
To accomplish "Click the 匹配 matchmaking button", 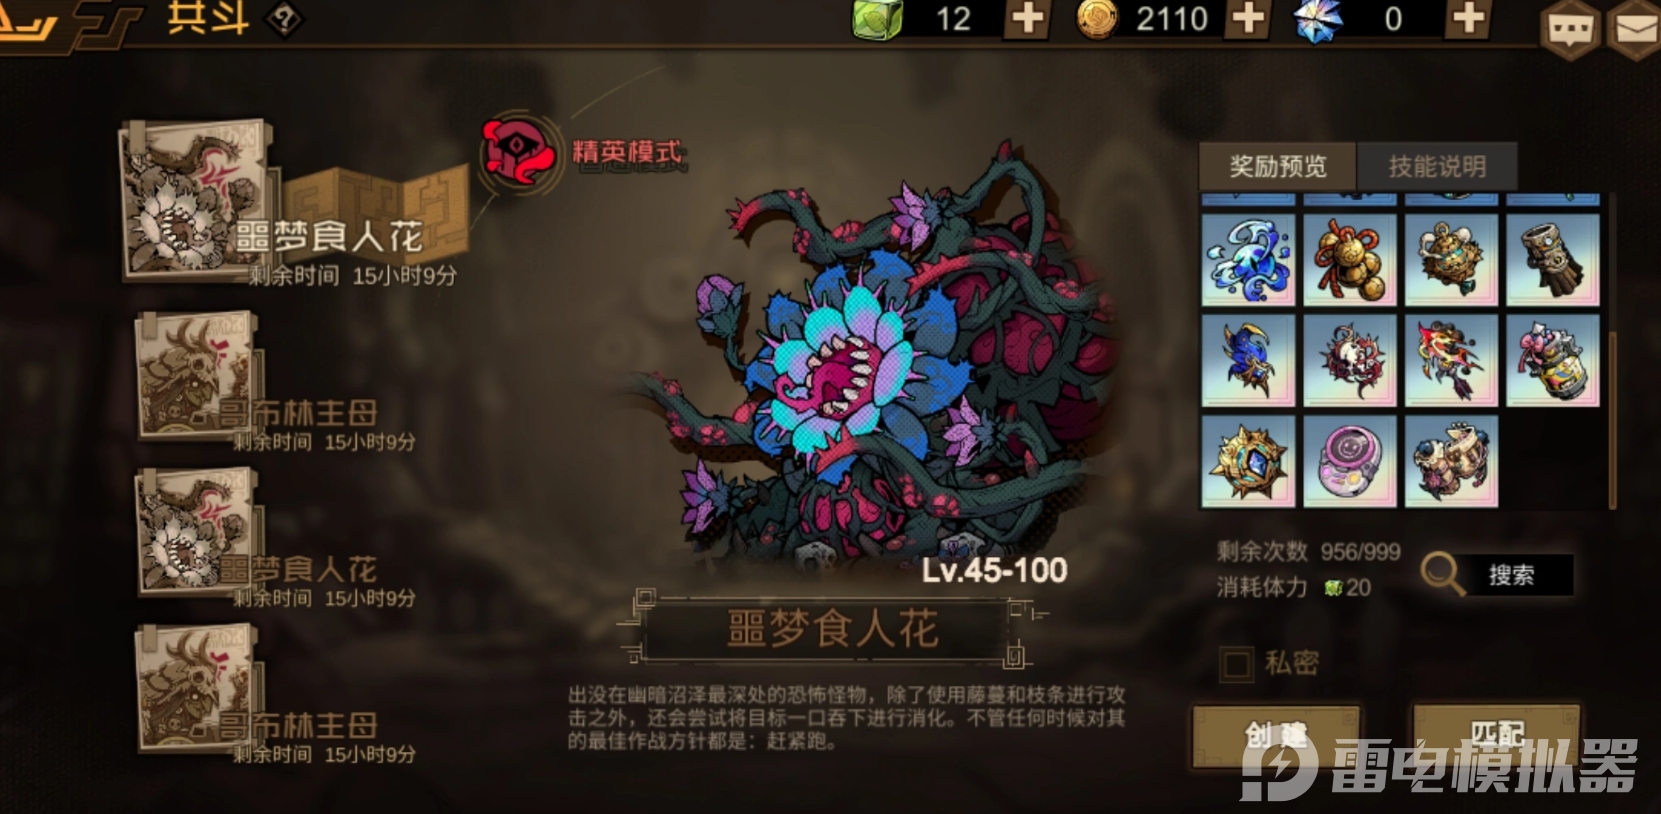I will tap(1496, 736).
